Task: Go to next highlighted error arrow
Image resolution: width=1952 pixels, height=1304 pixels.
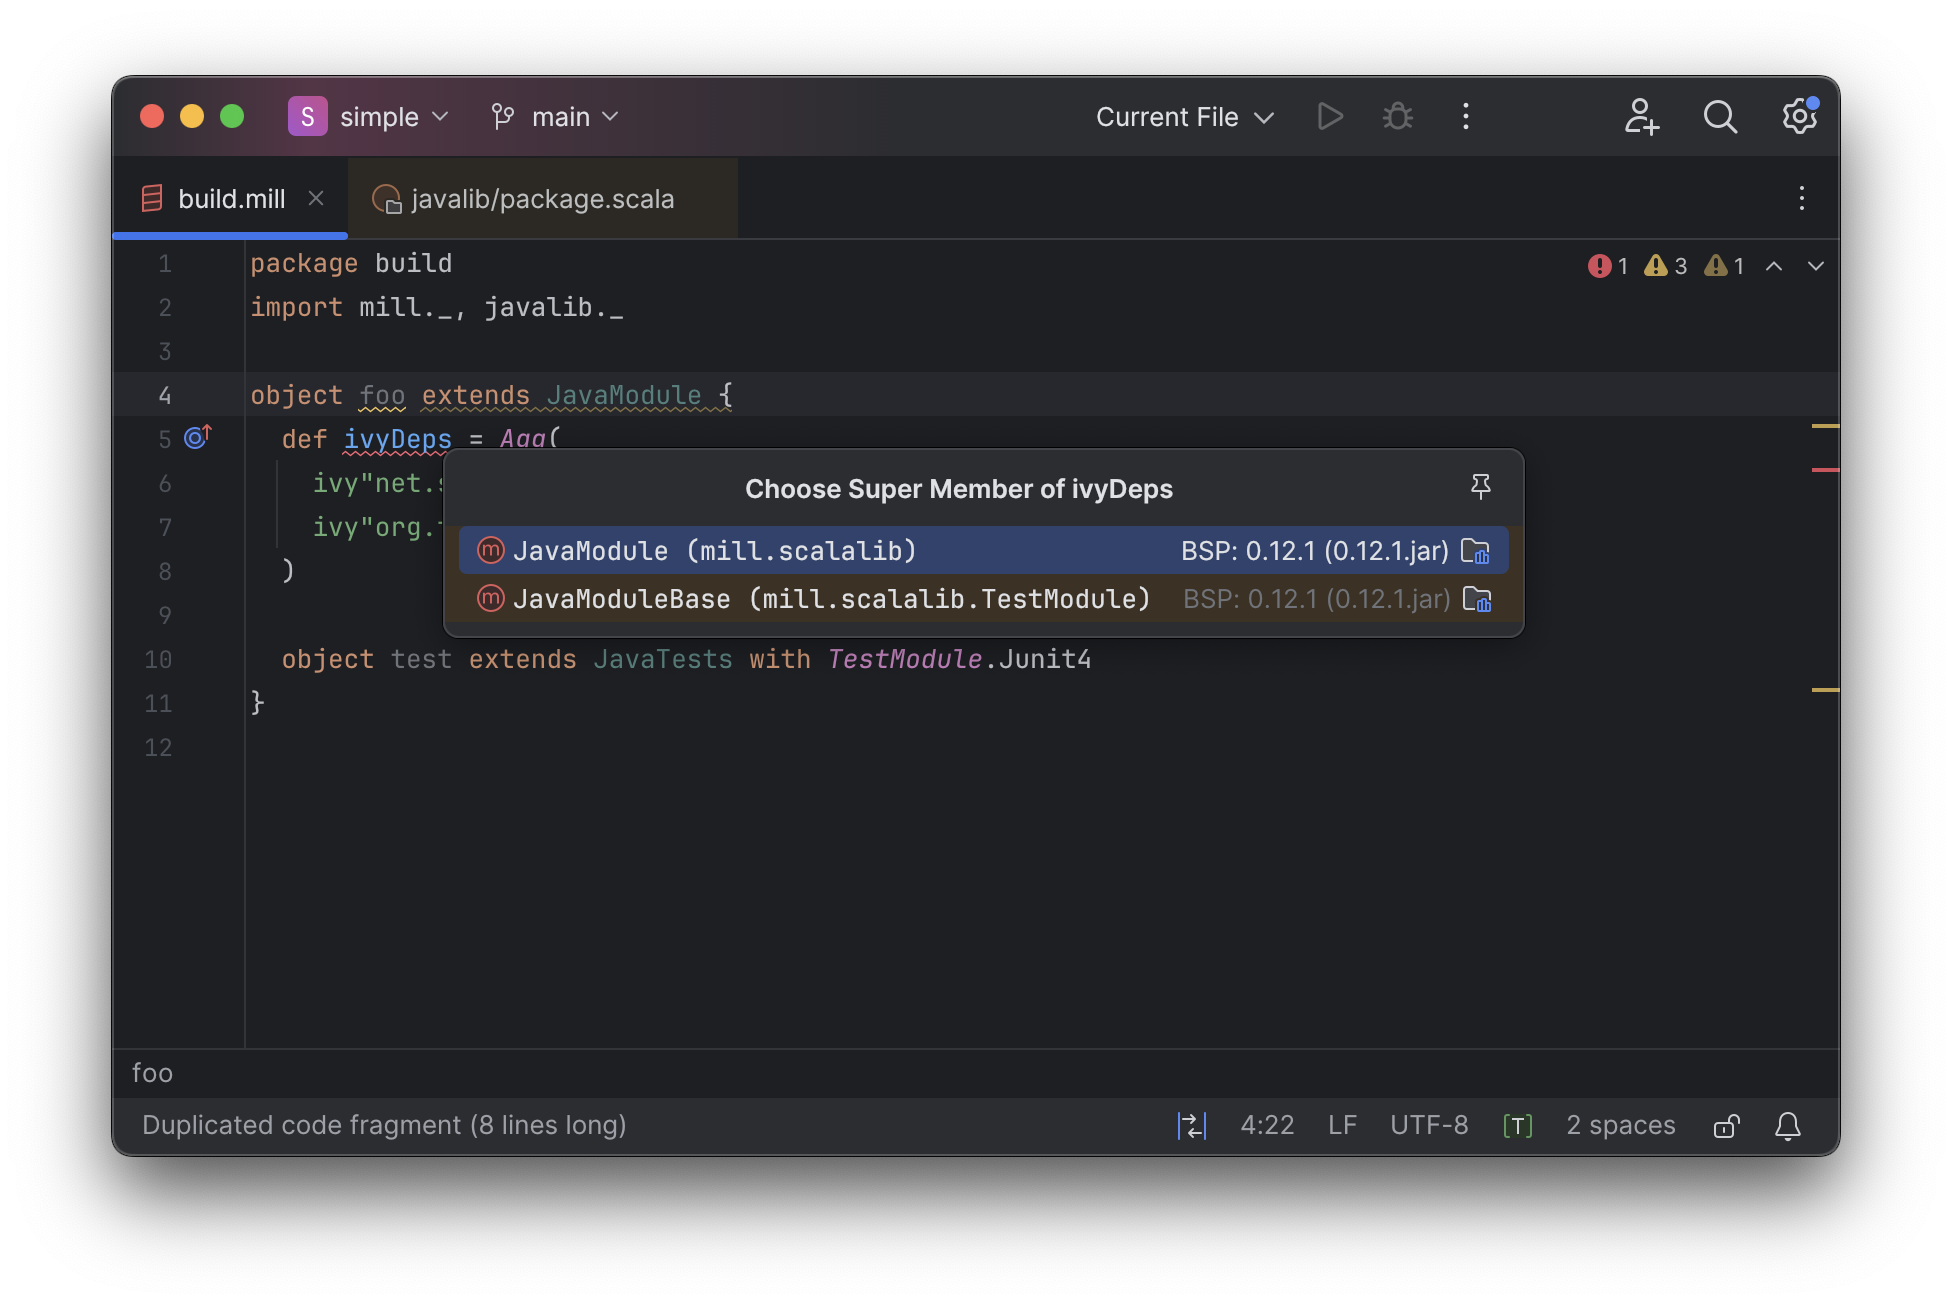Action: pos(1816,266)
